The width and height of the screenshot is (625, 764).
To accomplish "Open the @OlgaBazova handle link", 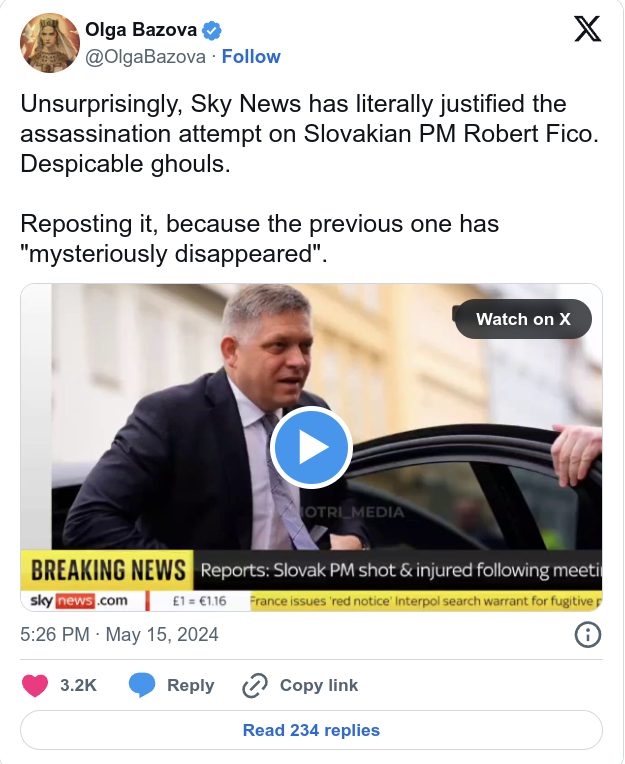I will coord(146,57).
